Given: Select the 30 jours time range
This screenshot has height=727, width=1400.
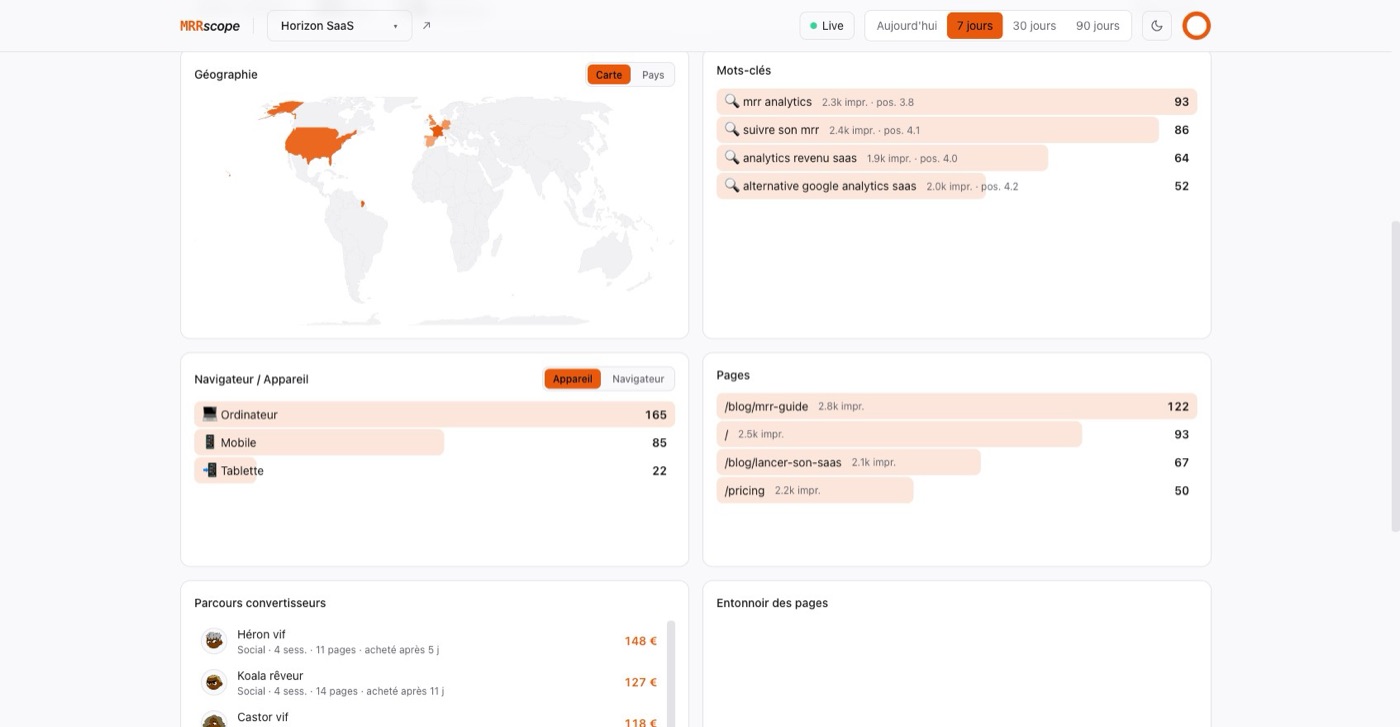Looking at the screenshot, I should [1034, 26].
